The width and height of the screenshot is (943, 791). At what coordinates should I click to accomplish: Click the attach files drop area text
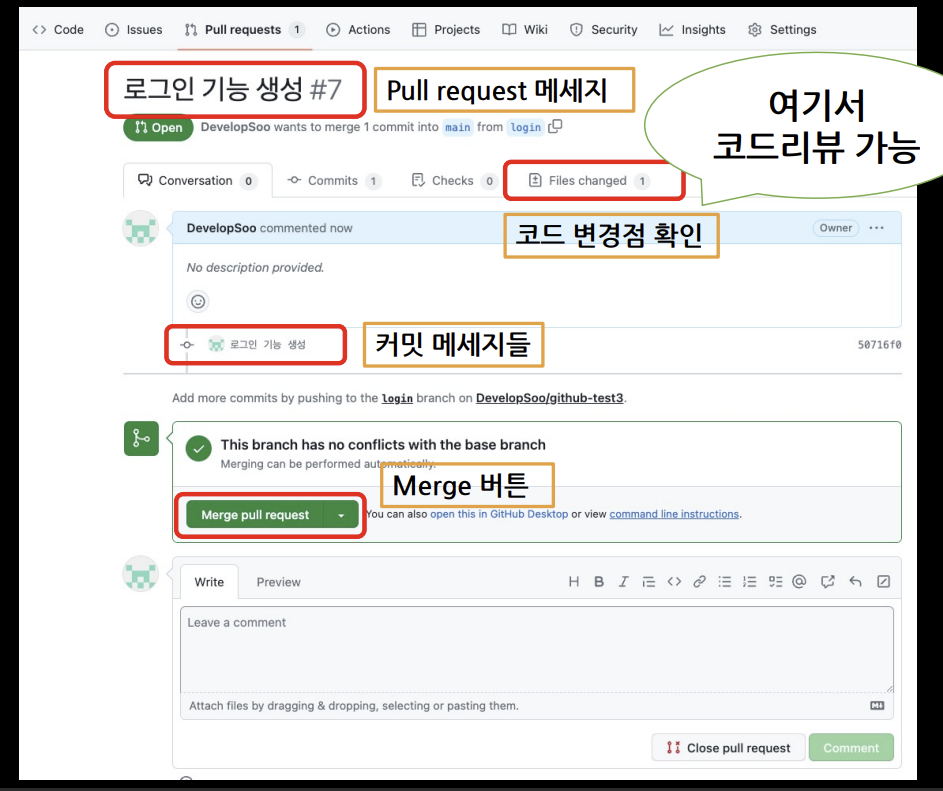[x=354, y=706]
